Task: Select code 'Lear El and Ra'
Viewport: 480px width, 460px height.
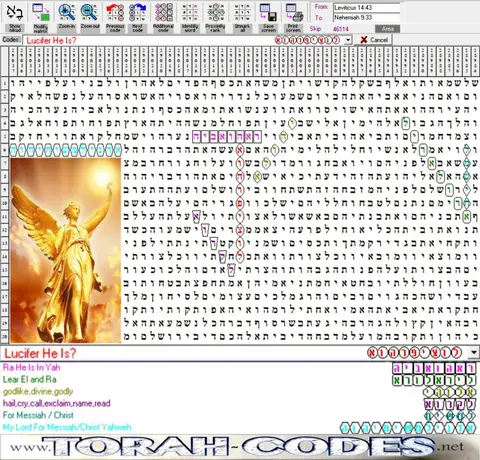Action: click(30, 379)
